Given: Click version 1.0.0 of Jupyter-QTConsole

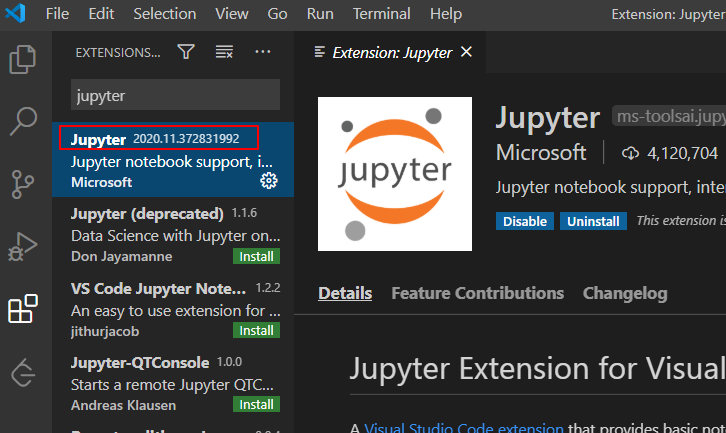Looking at the screenshot, I should pyautogui.click(x=229, y=362).
